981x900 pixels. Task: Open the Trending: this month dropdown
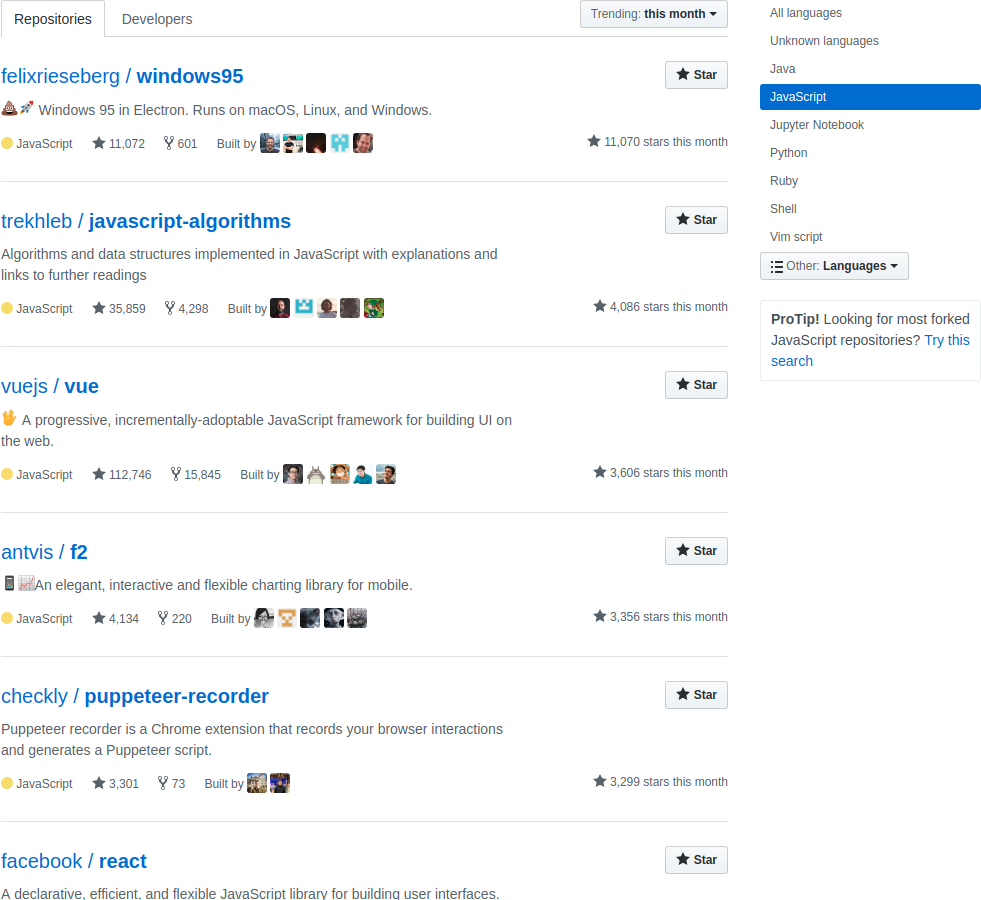654,14
